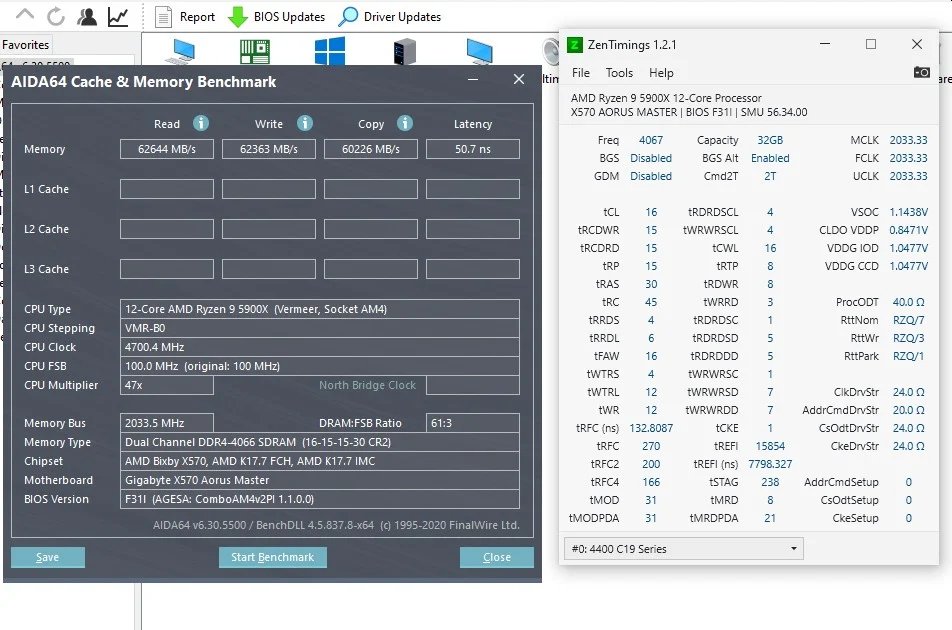Click the RttWr value 'RZQ/3'

click(908, 338)
